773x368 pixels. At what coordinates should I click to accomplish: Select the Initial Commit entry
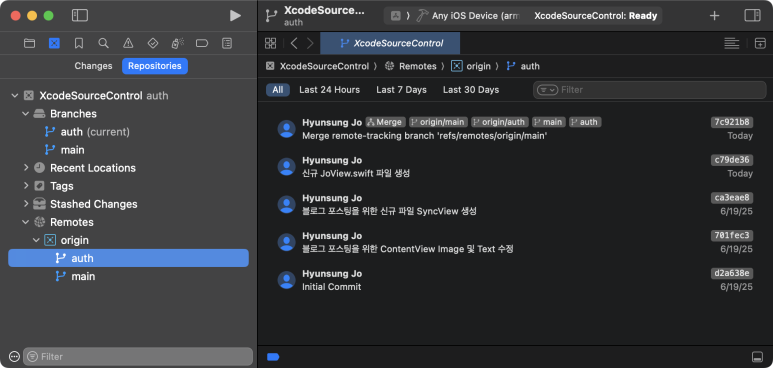(515, 280)
